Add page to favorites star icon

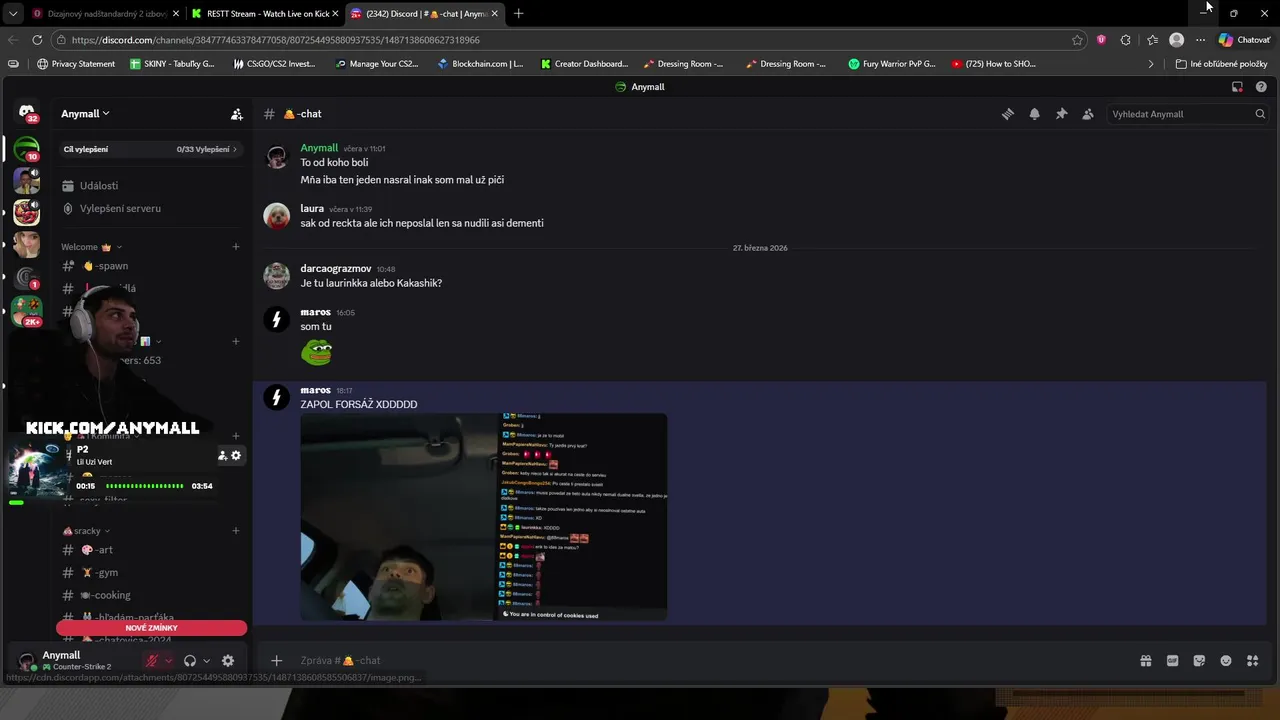pos(1077,40)
